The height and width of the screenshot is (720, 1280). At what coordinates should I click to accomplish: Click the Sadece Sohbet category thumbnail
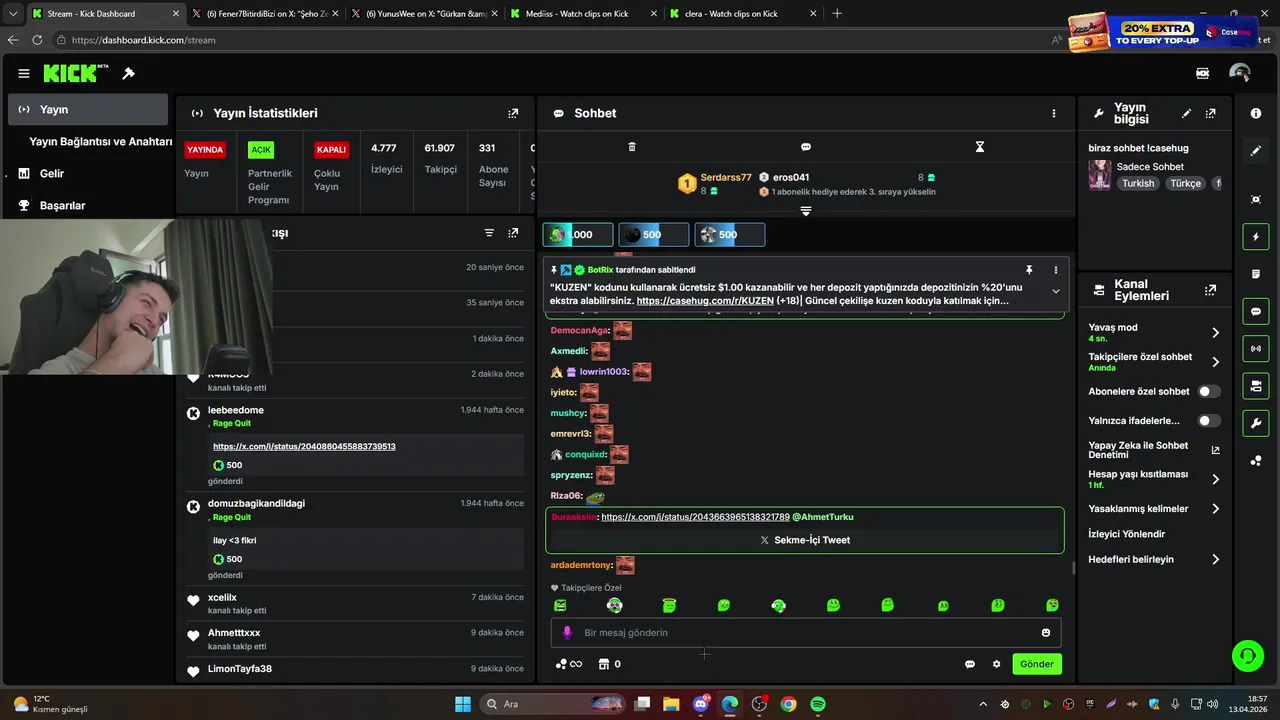click(1099, 175)
